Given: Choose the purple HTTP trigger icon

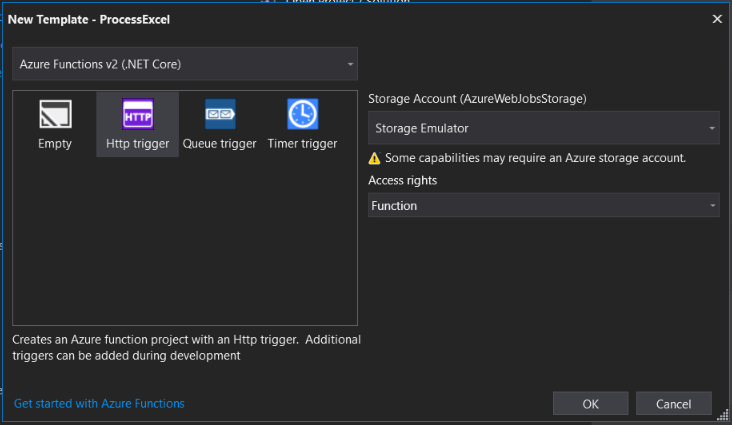Looking at the screenshot, I should pyautogui.click(x=138, y=114).
